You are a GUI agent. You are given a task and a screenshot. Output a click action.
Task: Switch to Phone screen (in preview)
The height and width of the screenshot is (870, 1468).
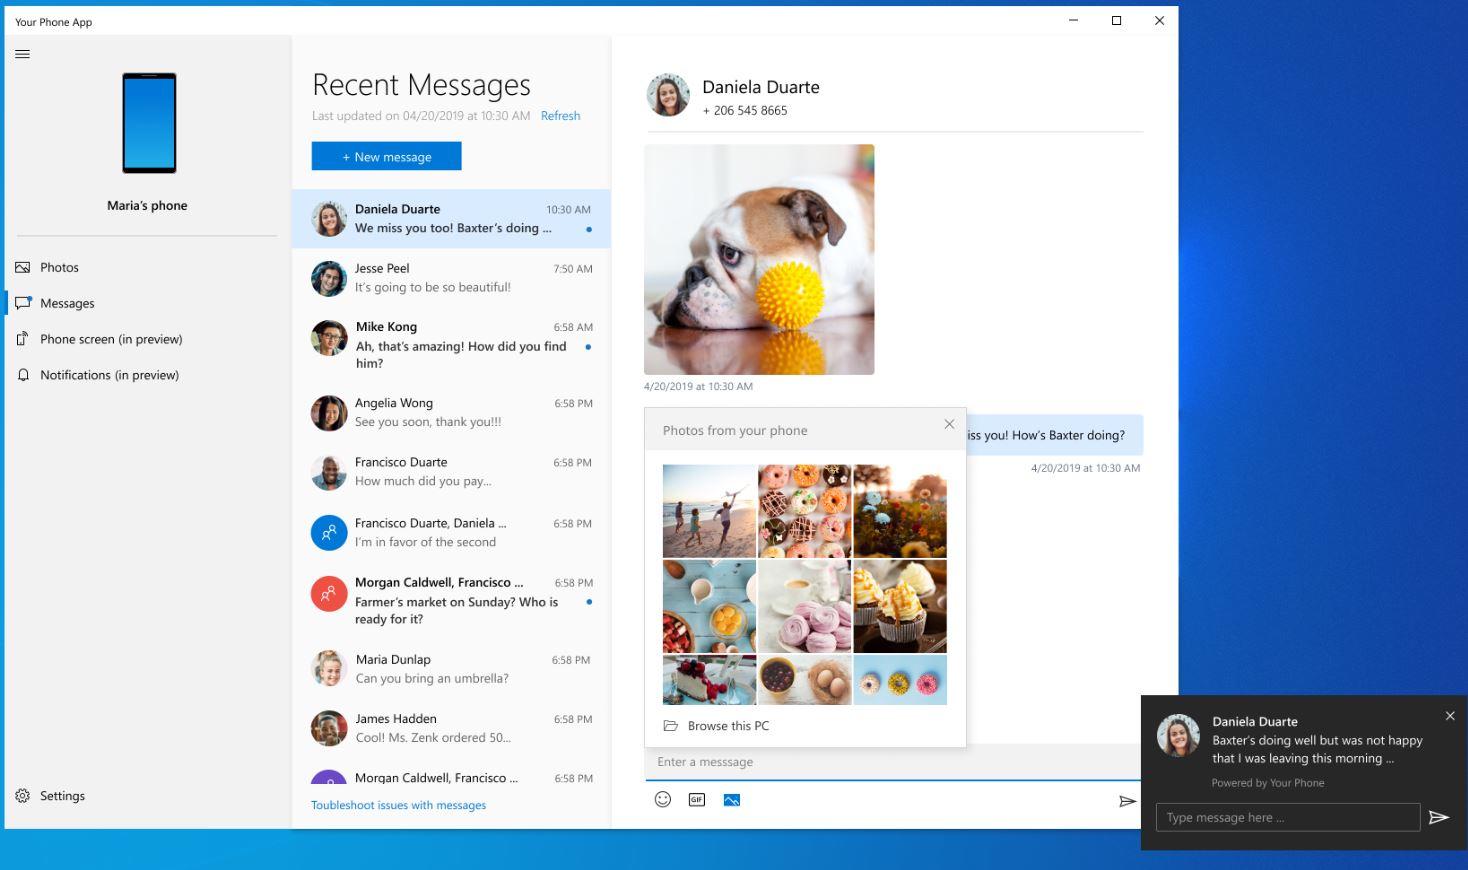coord(110,339)
